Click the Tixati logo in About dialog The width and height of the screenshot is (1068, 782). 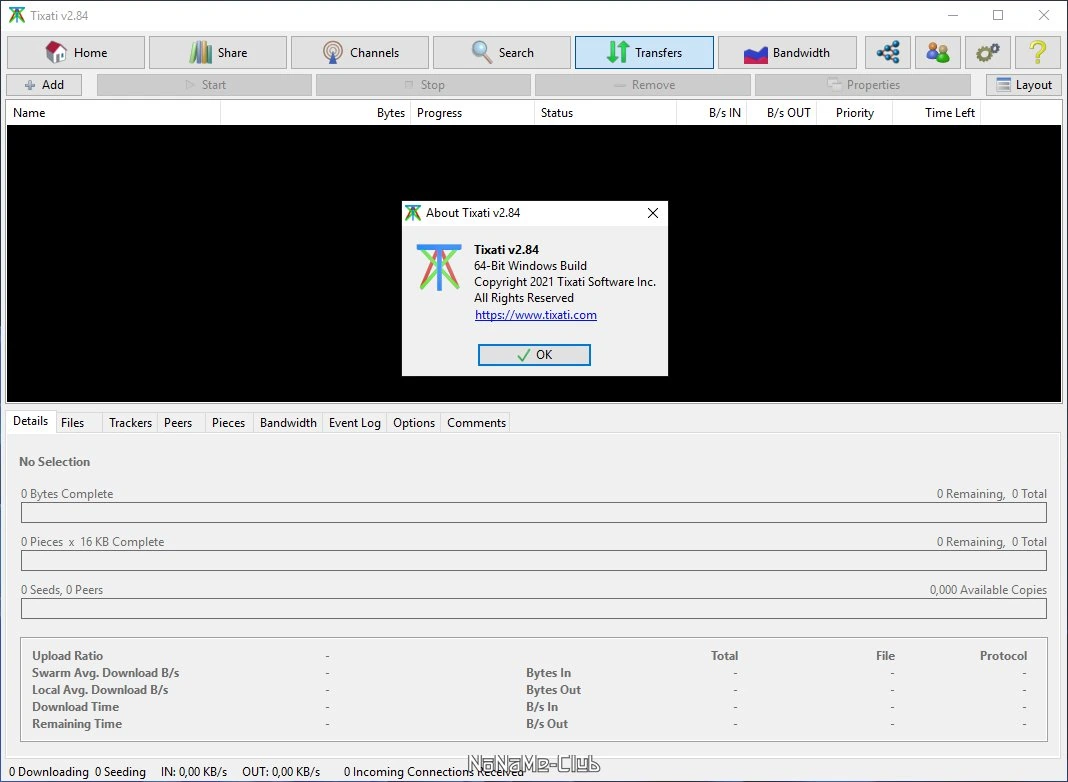439,267
